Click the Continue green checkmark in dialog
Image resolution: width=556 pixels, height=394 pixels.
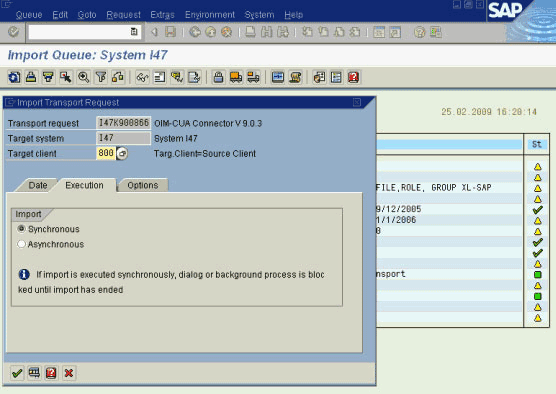[17, 373]
